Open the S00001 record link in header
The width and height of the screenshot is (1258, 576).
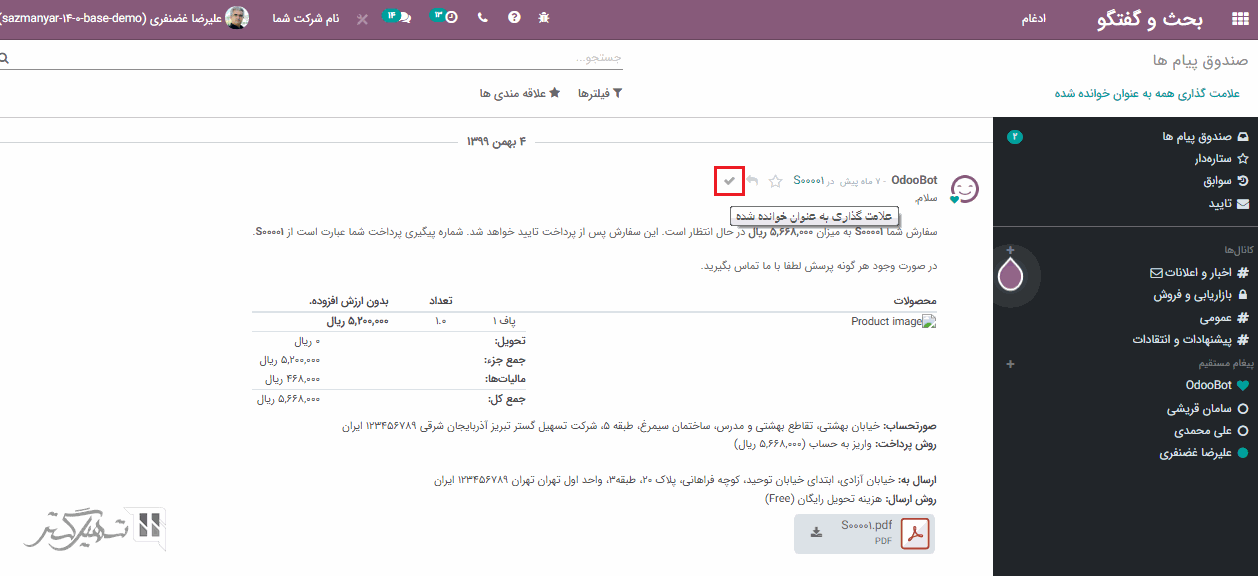pyautogui.click(x=809, y=181)
